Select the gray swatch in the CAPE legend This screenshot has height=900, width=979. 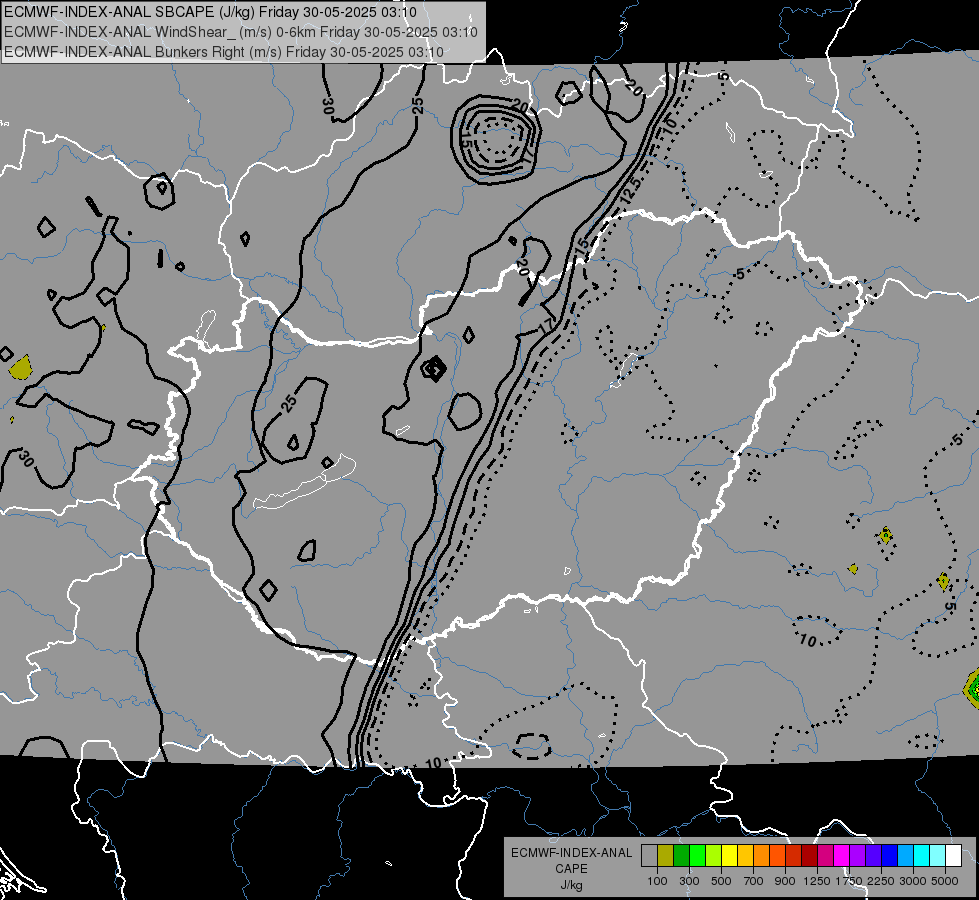[649, 856]
